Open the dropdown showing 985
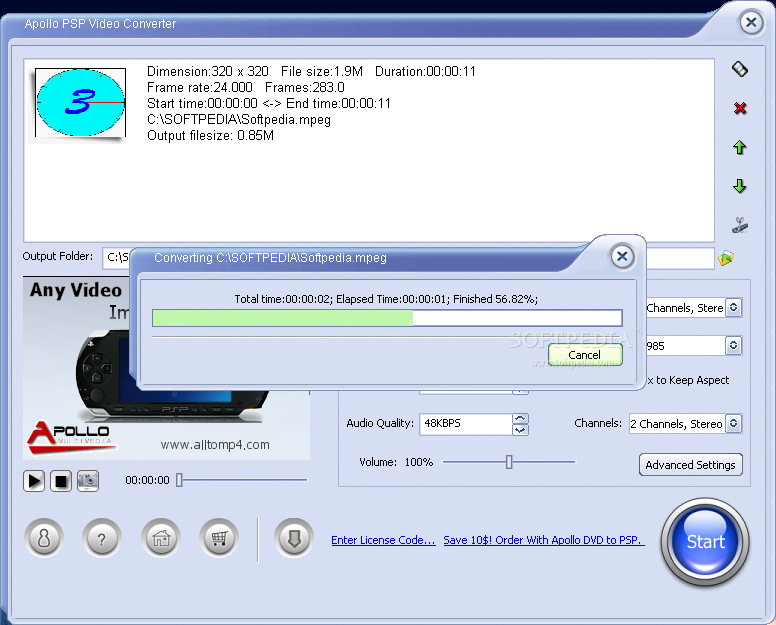 click(733, 345)
